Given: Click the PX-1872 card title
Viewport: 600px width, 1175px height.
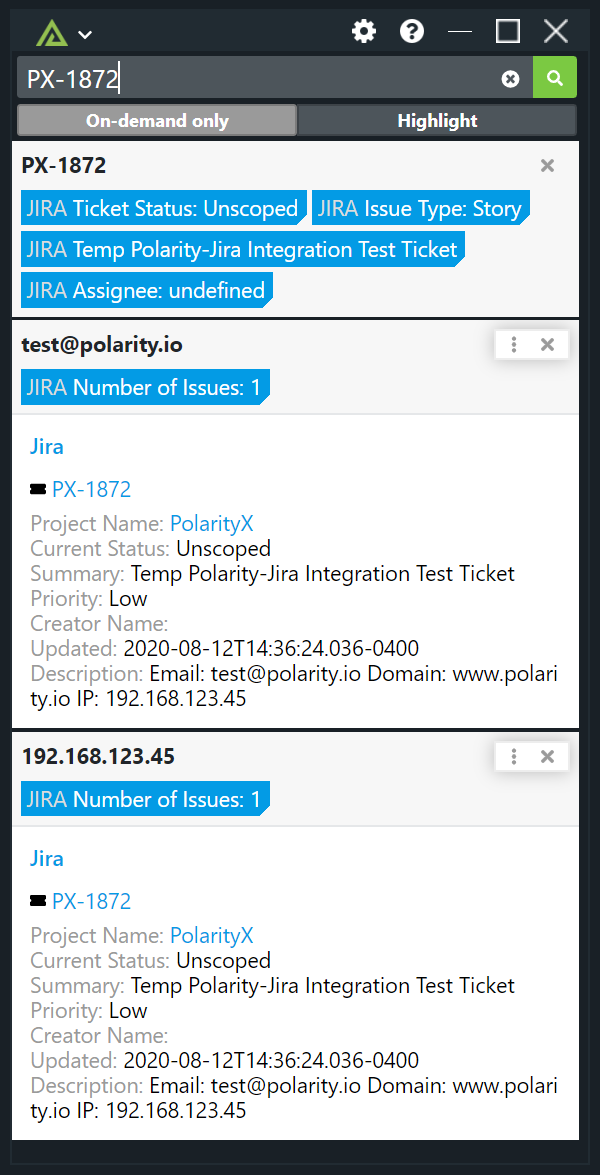Looking at the screenshot, I should point(64,166).
